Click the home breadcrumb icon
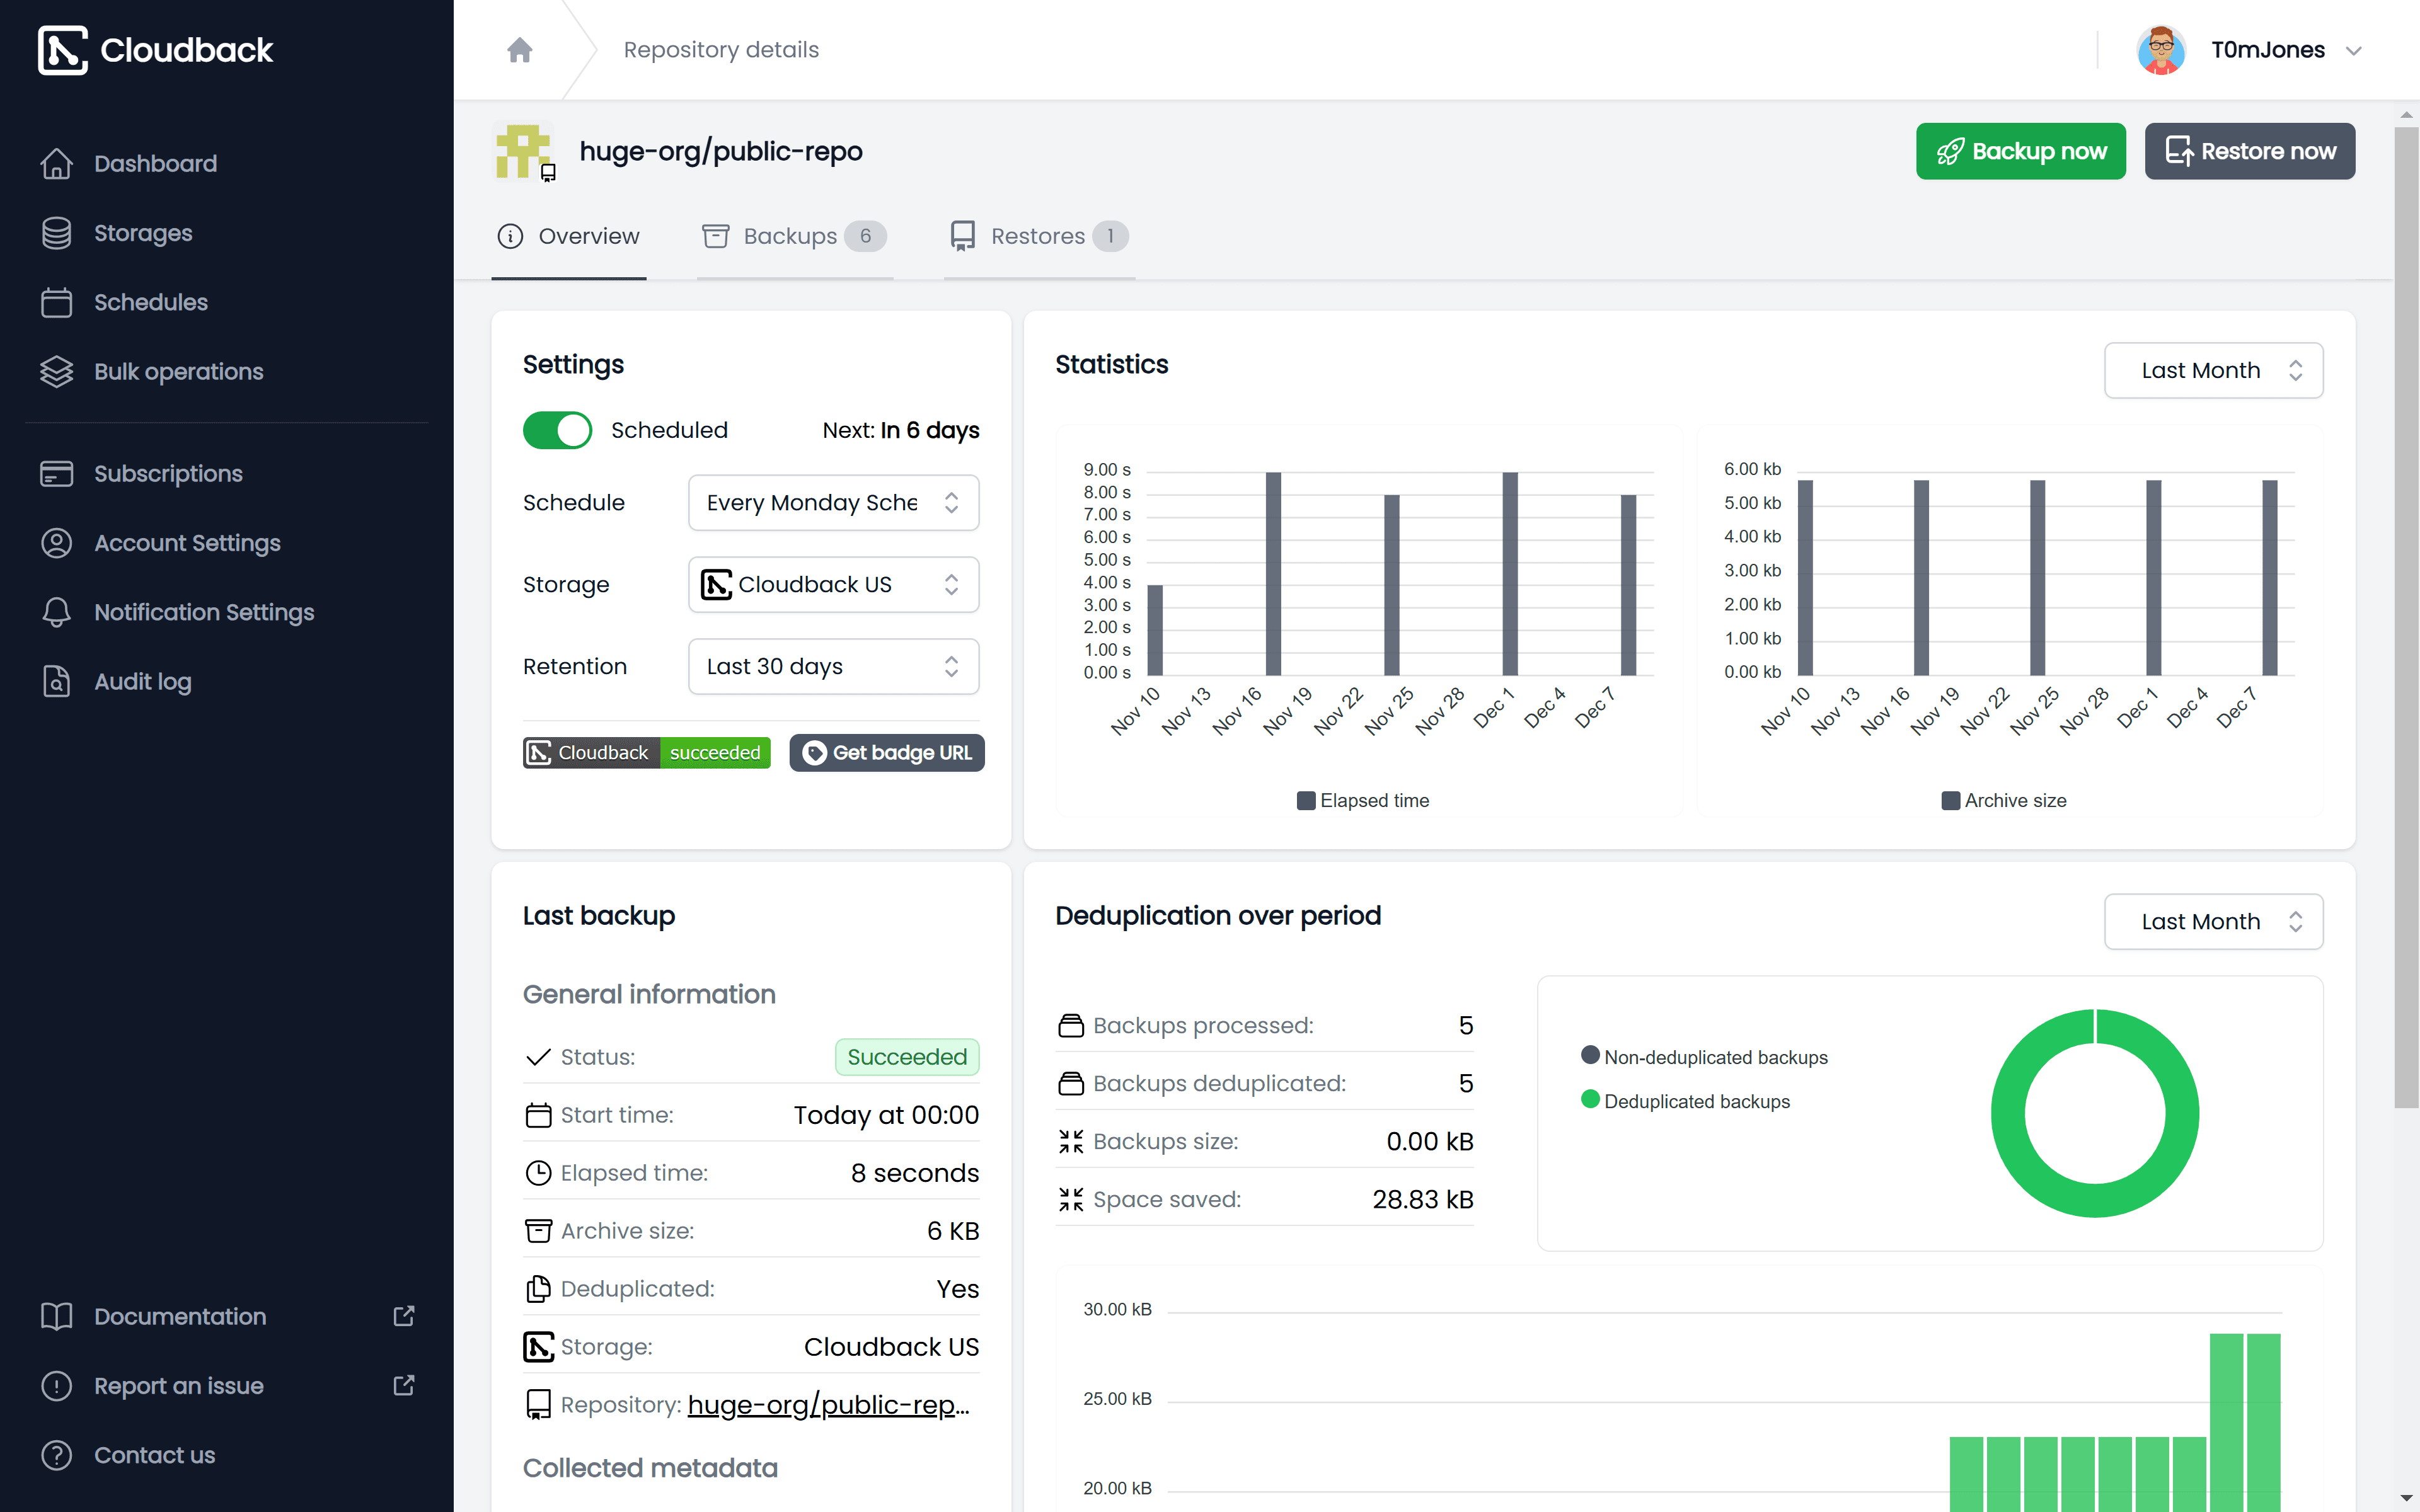Image resolution: width=2420 pixels, height=1512 pixels. point(519,49)
